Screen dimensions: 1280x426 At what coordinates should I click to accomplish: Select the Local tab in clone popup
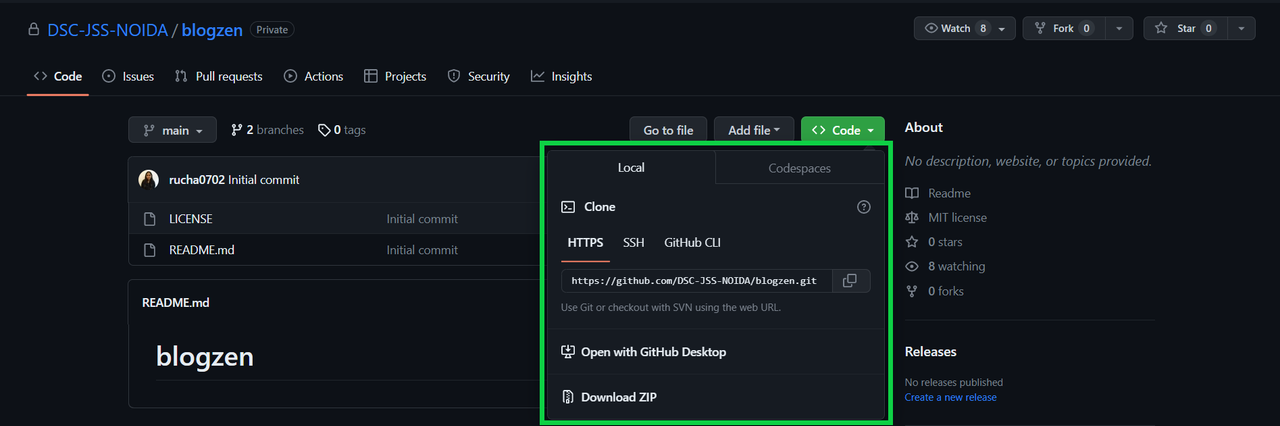click(x=631, y=168)
